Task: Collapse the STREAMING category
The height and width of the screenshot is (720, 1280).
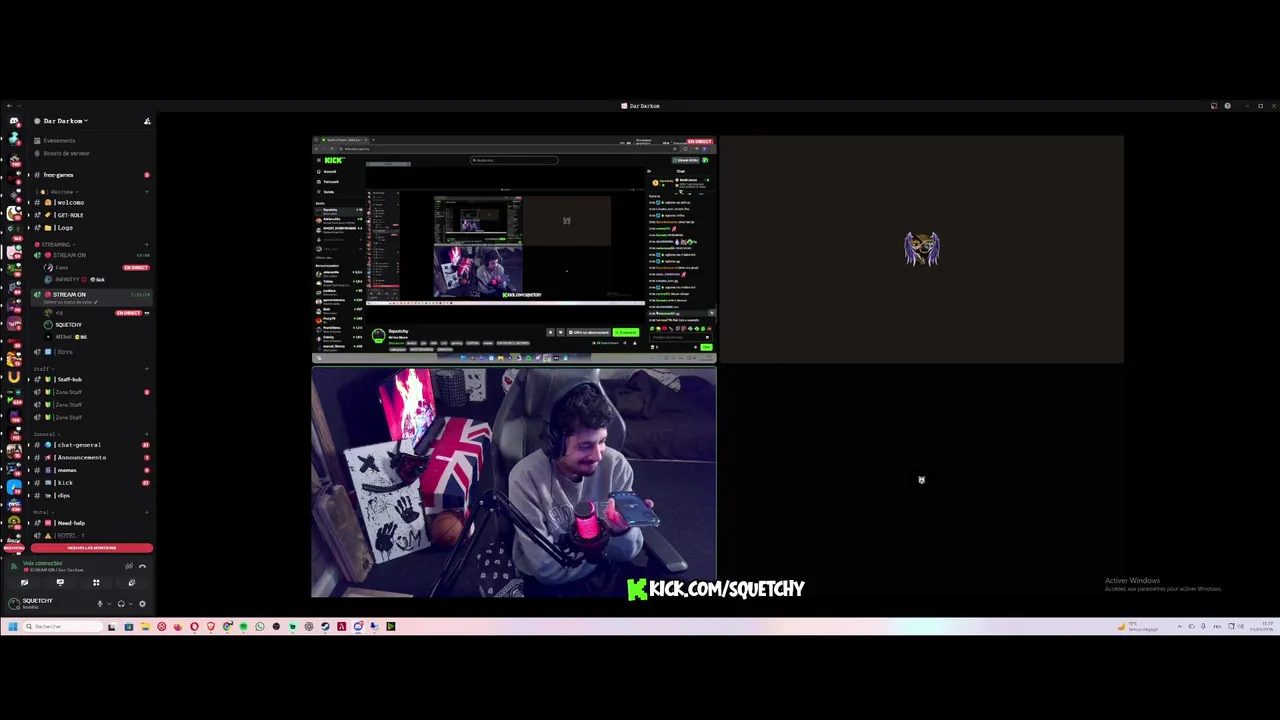Action: (56, 244)
